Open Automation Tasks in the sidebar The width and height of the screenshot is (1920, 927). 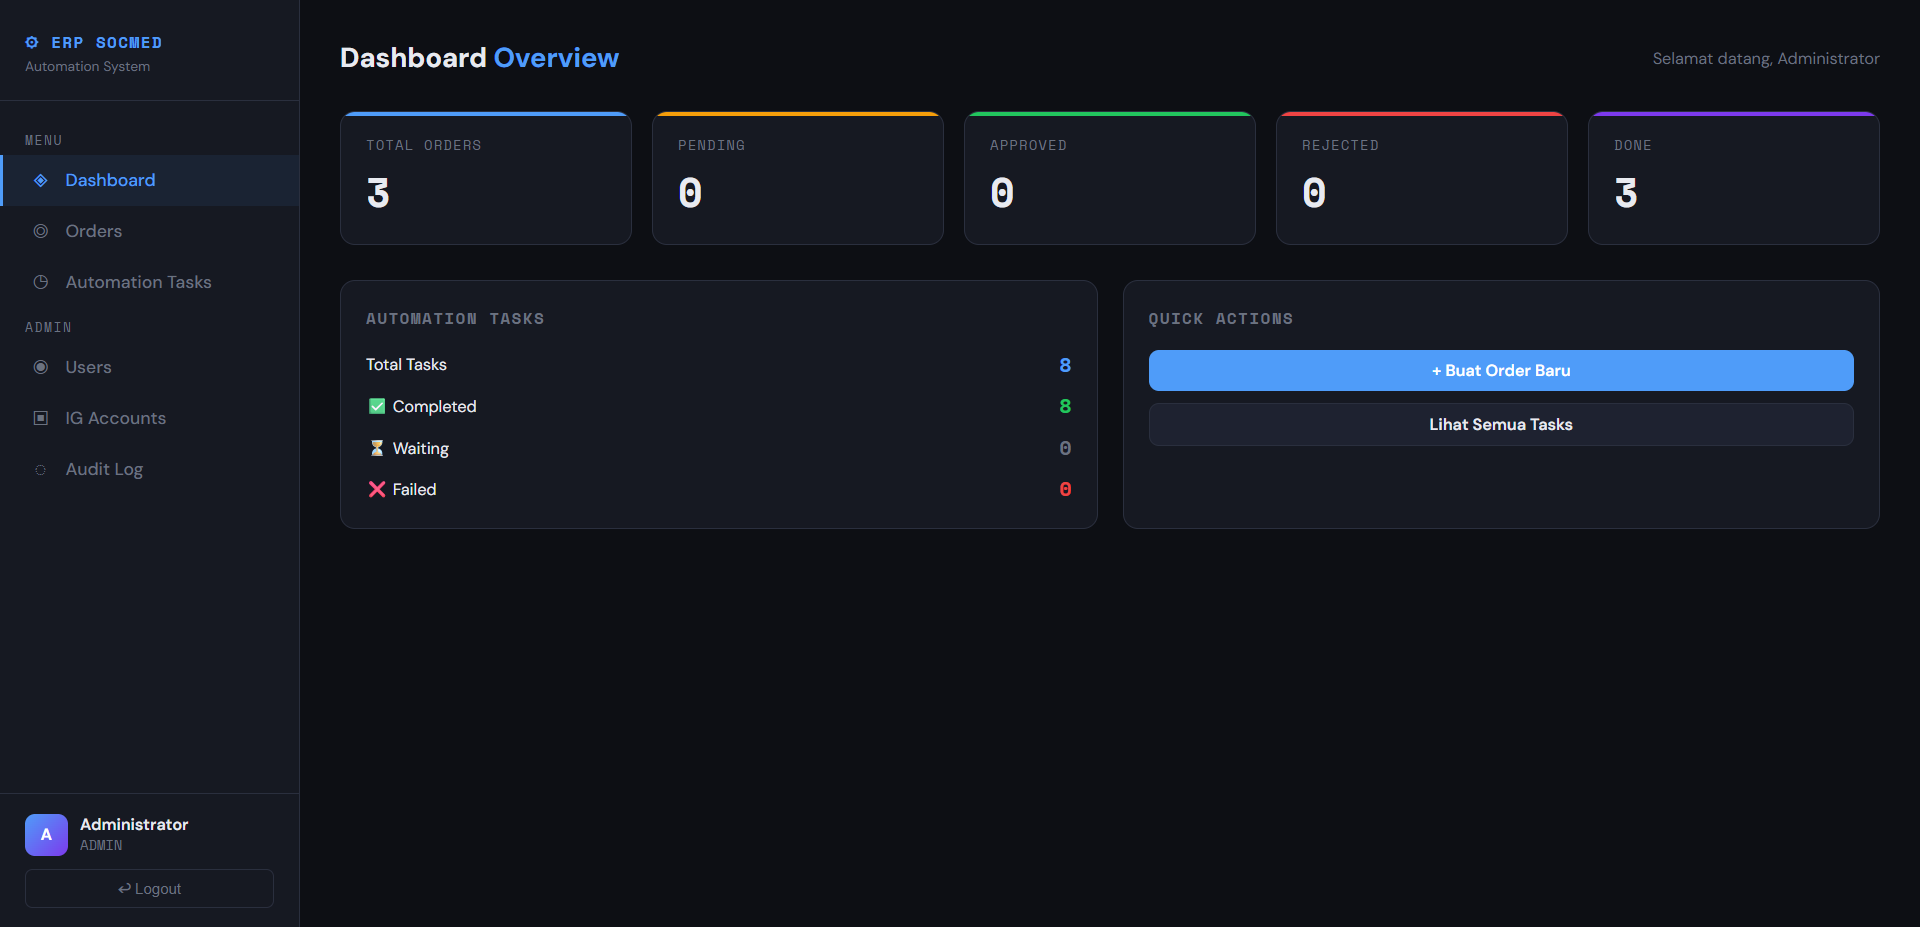click(x=150, y=282)
